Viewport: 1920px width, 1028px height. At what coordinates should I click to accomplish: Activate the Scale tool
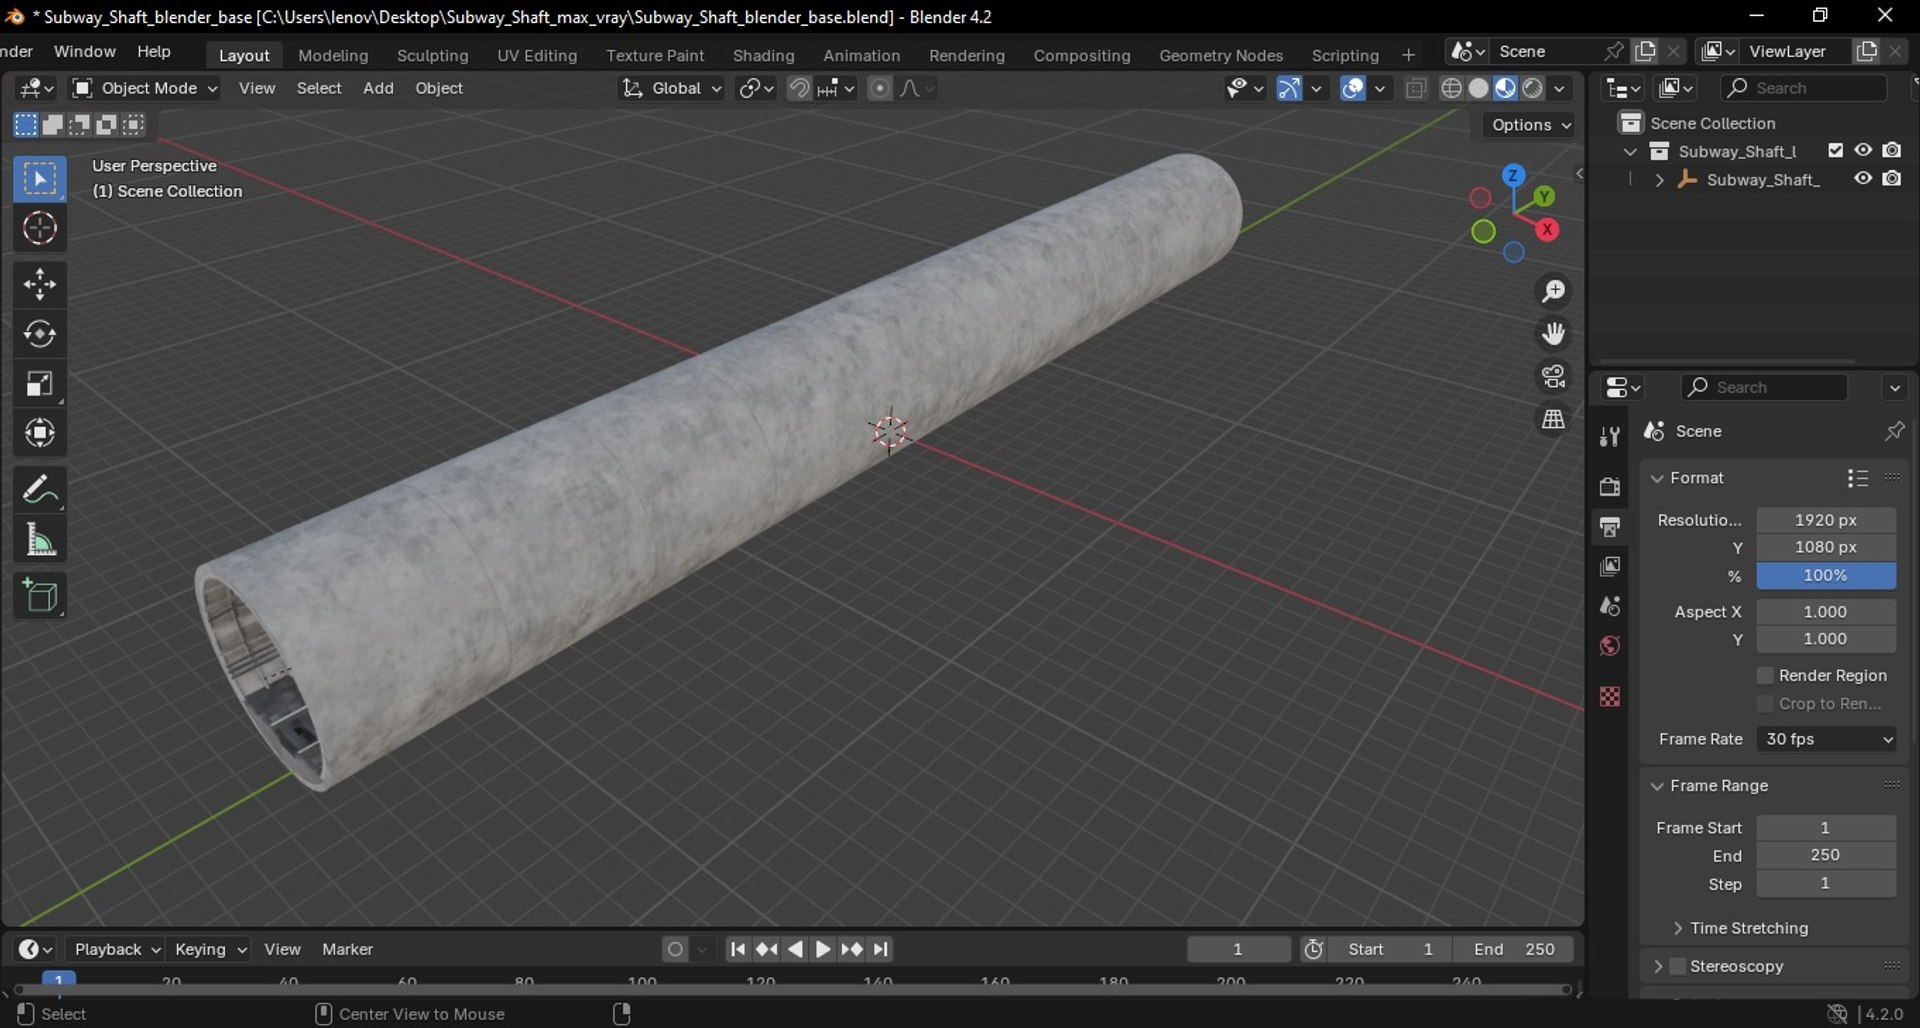40,384
